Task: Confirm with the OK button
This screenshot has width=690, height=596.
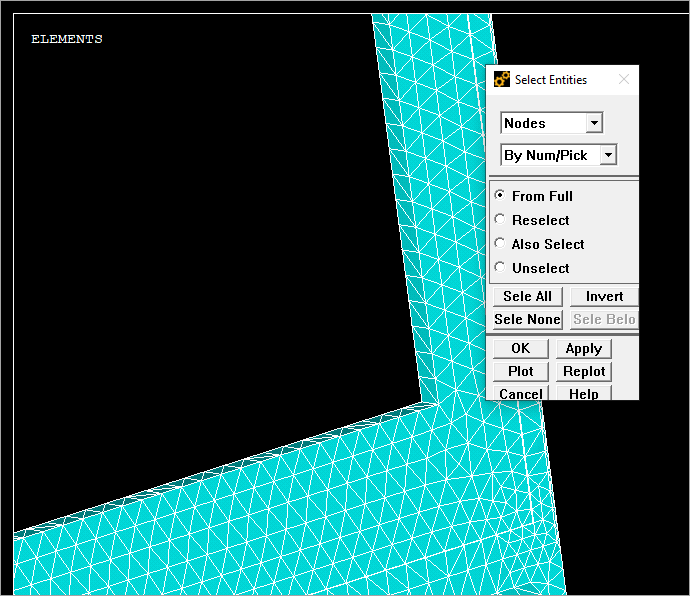Action: 521,349
